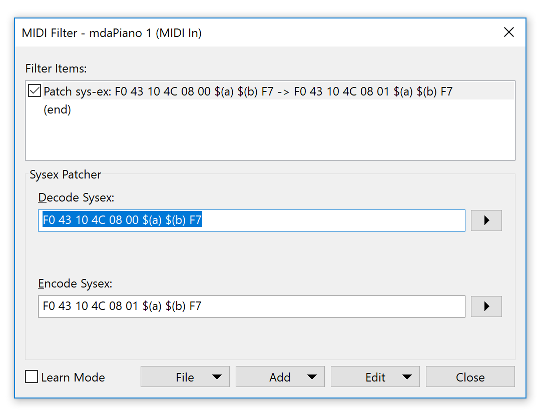The height and width of the screenshot is (415, 542).
Task: Click into the Encode Sysex input field
Action: click(252, 306)
